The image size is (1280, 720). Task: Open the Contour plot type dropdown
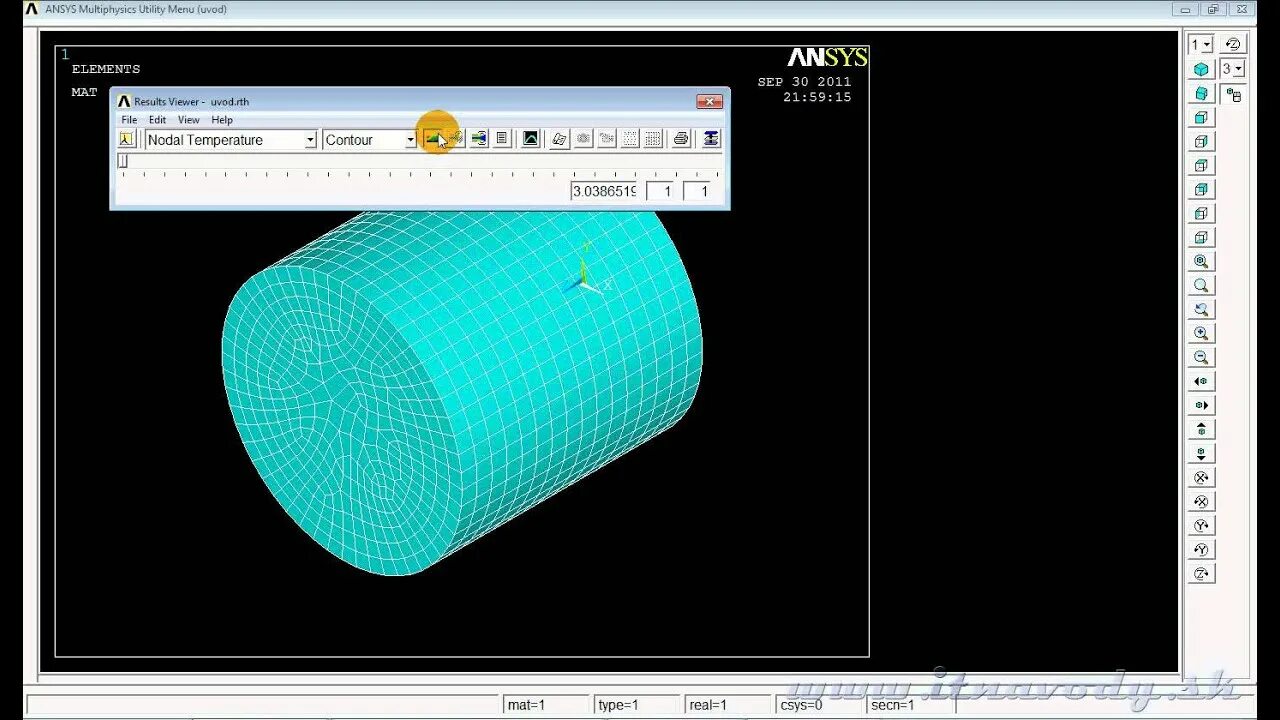click(x=410, y=140)
